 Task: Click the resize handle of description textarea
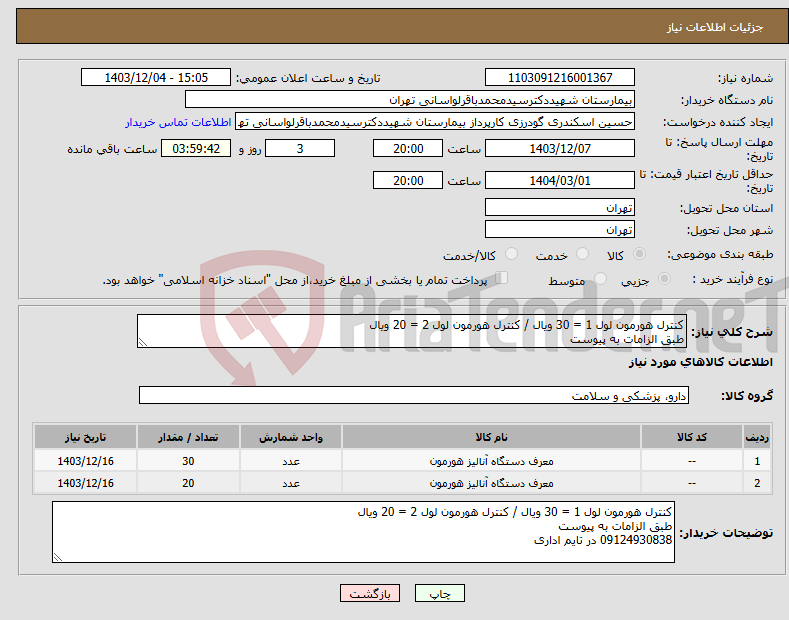pos(143,342)
